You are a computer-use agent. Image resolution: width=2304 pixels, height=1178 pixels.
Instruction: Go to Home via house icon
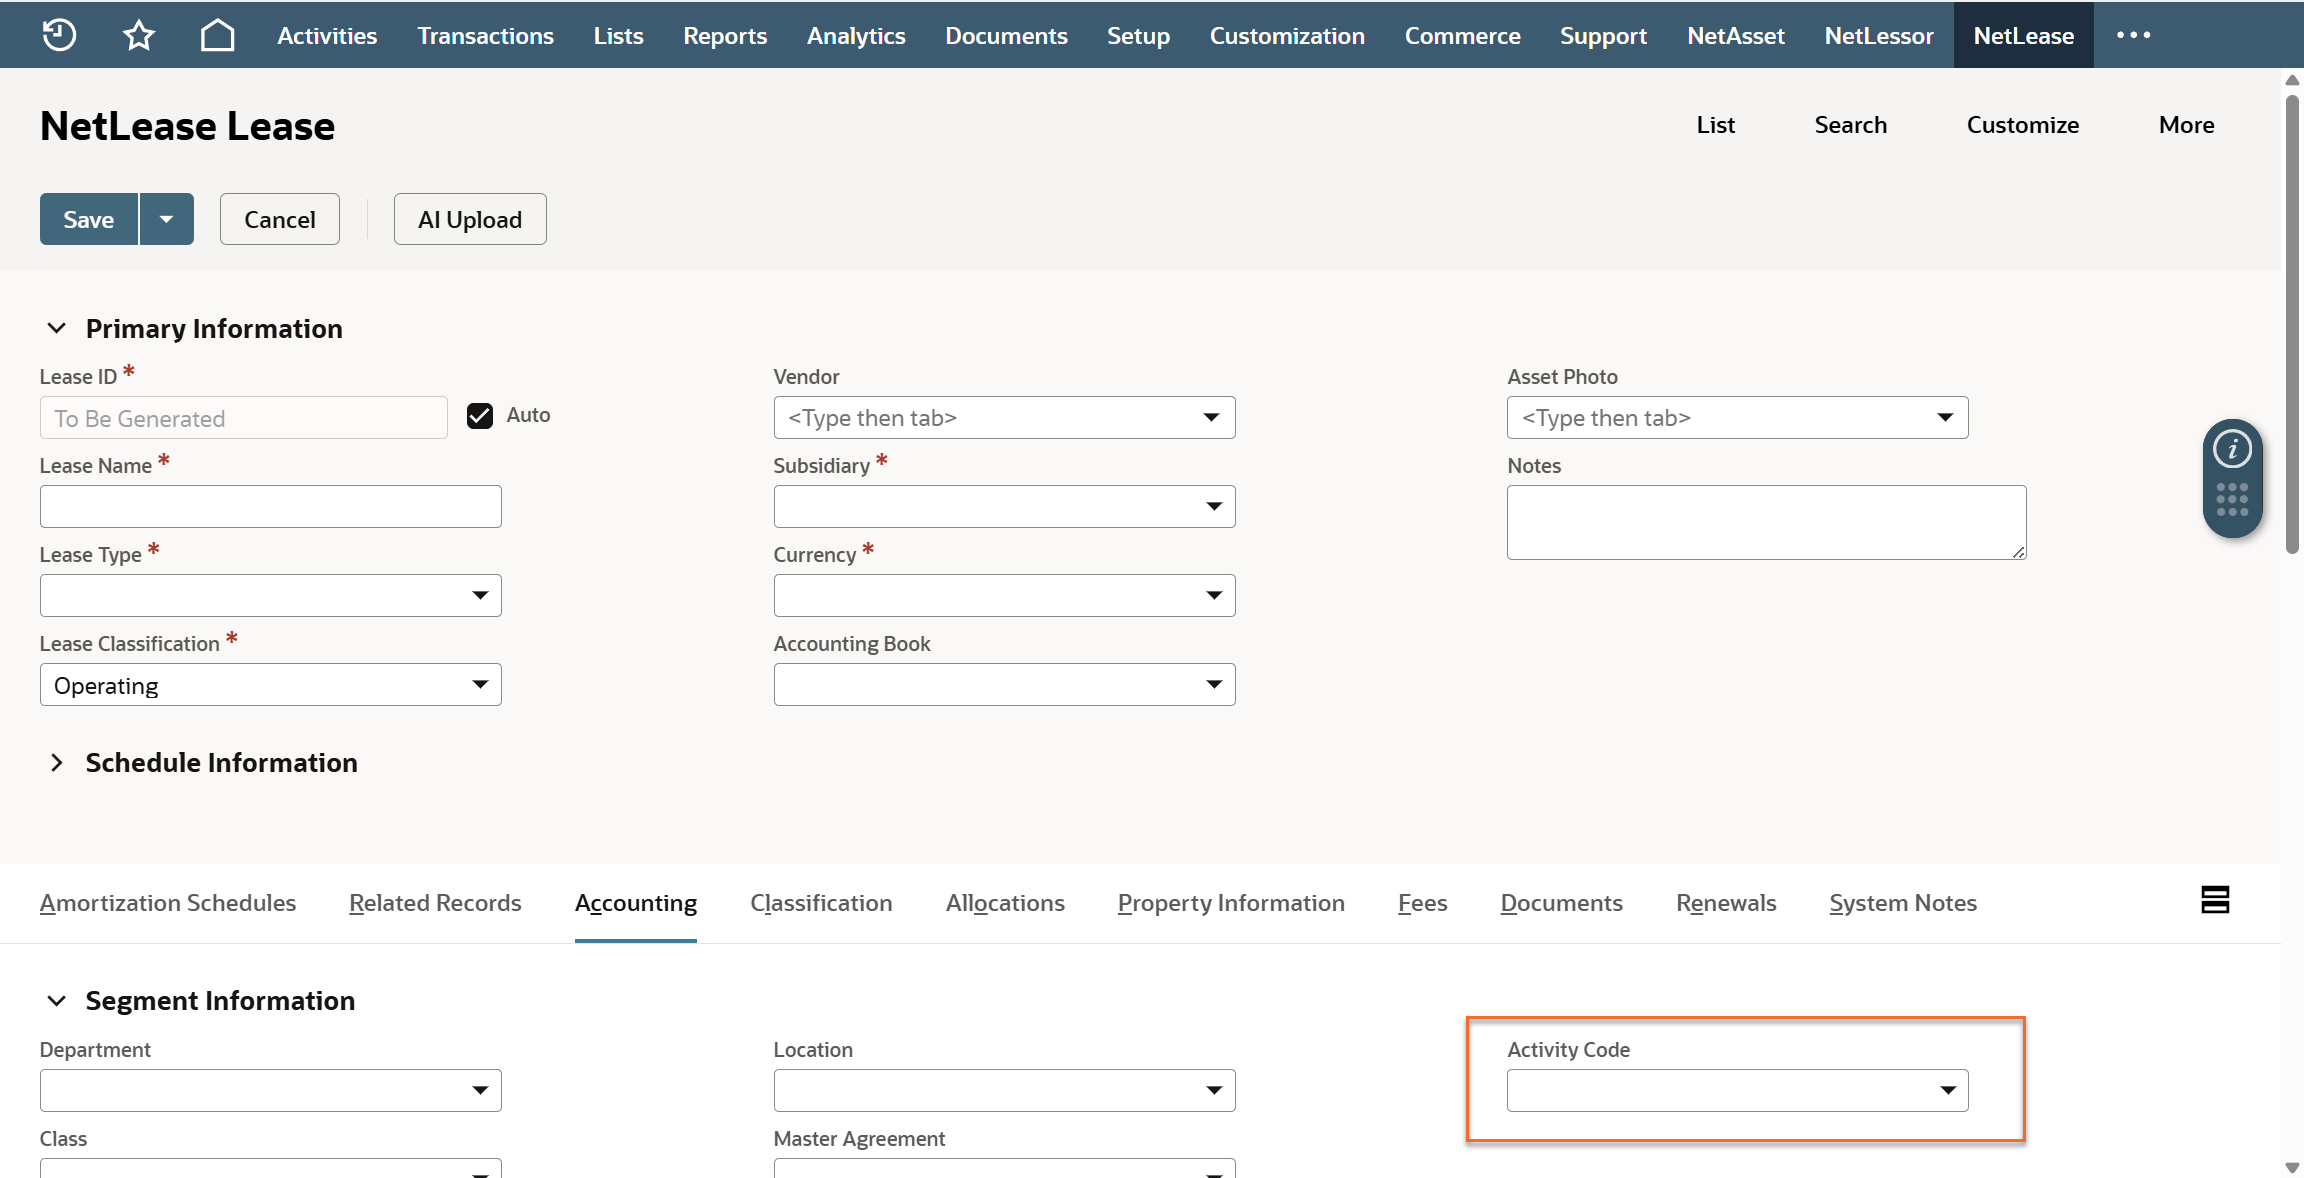[x=217, y=36]
